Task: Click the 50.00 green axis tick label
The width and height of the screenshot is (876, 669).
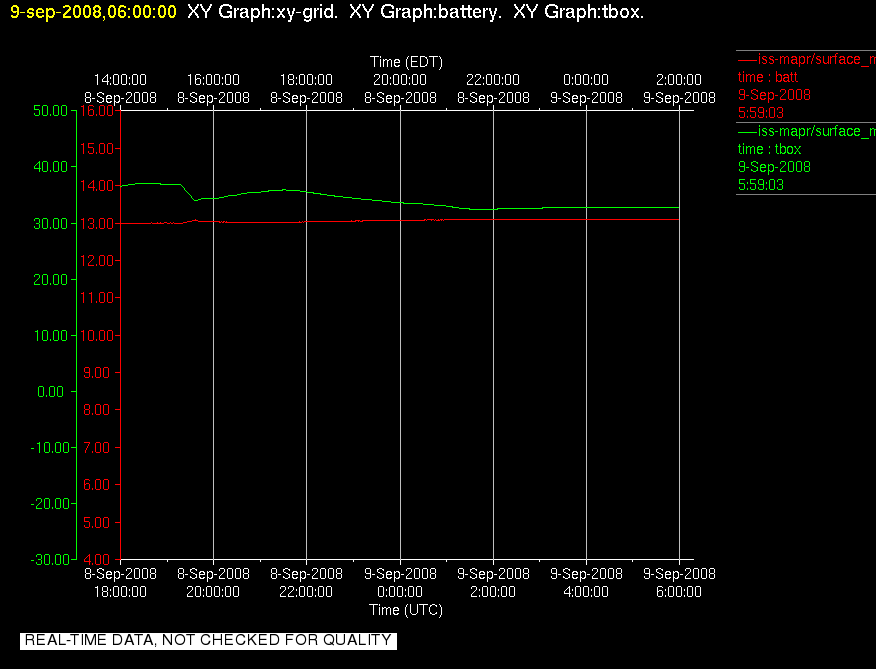Action: [x=50, y=111]
